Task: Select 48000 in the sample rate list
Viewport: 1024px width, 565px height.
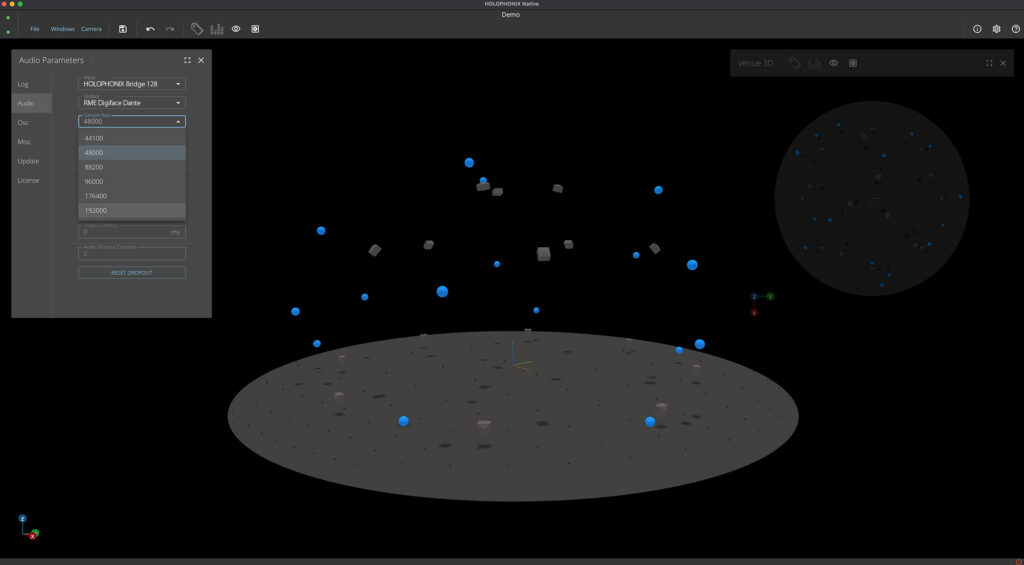Action: [x=132, y=152]
